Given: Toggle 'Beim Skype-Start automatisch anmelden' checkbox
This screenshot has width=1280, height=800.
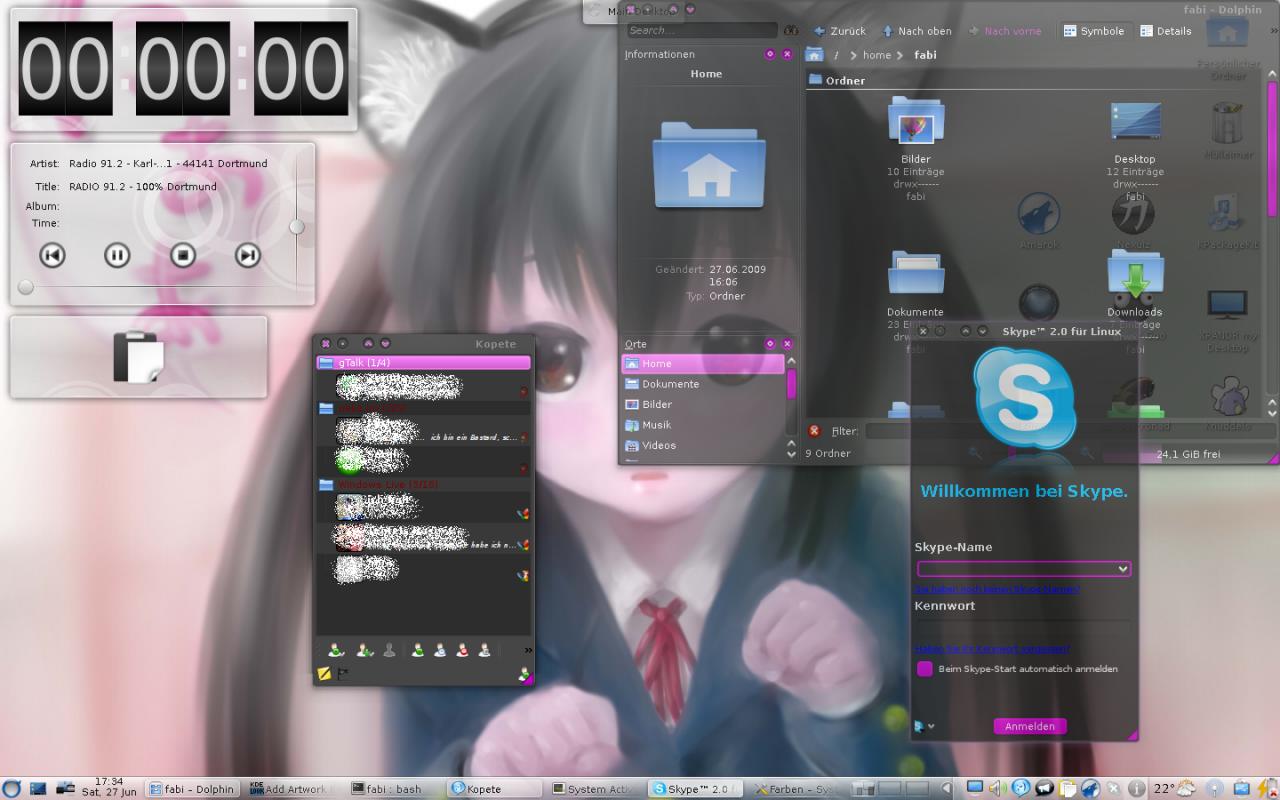Looking at the screenshot, I should [925, 669].
